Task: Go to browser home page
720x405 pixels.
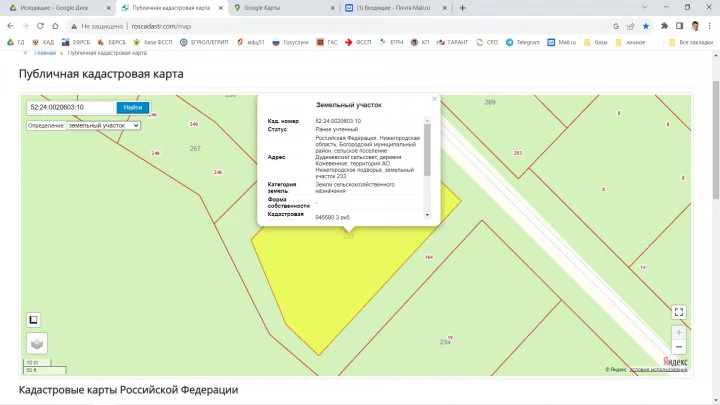Action: pyautogui.click(x=55, y=26)
